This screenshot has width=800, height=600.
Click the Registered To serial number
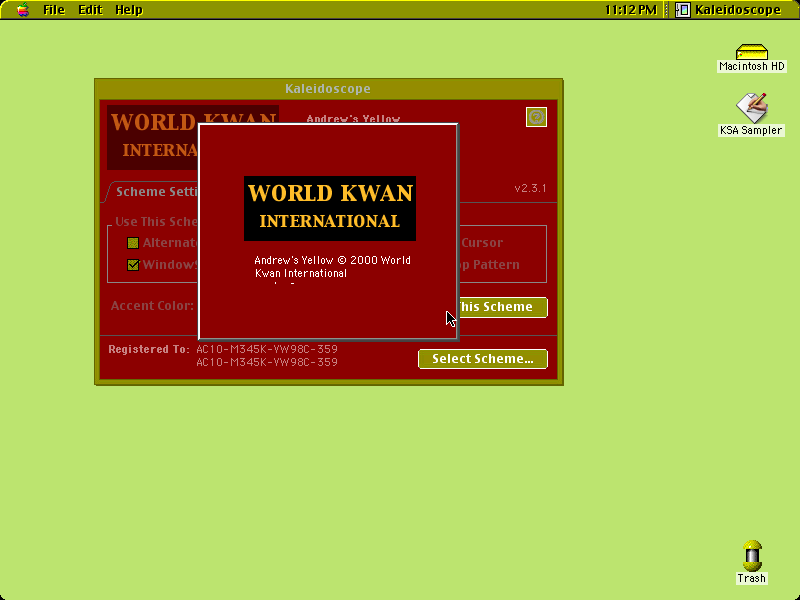click(x=267, y=356)
